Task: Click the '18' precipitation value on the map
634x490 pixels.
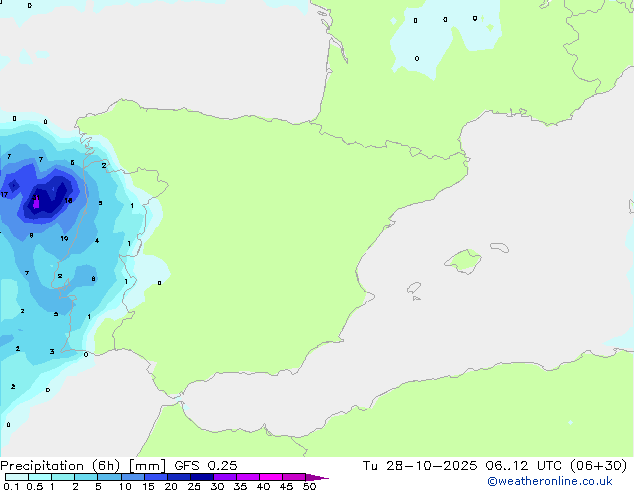Action: [x=68, y=201]
